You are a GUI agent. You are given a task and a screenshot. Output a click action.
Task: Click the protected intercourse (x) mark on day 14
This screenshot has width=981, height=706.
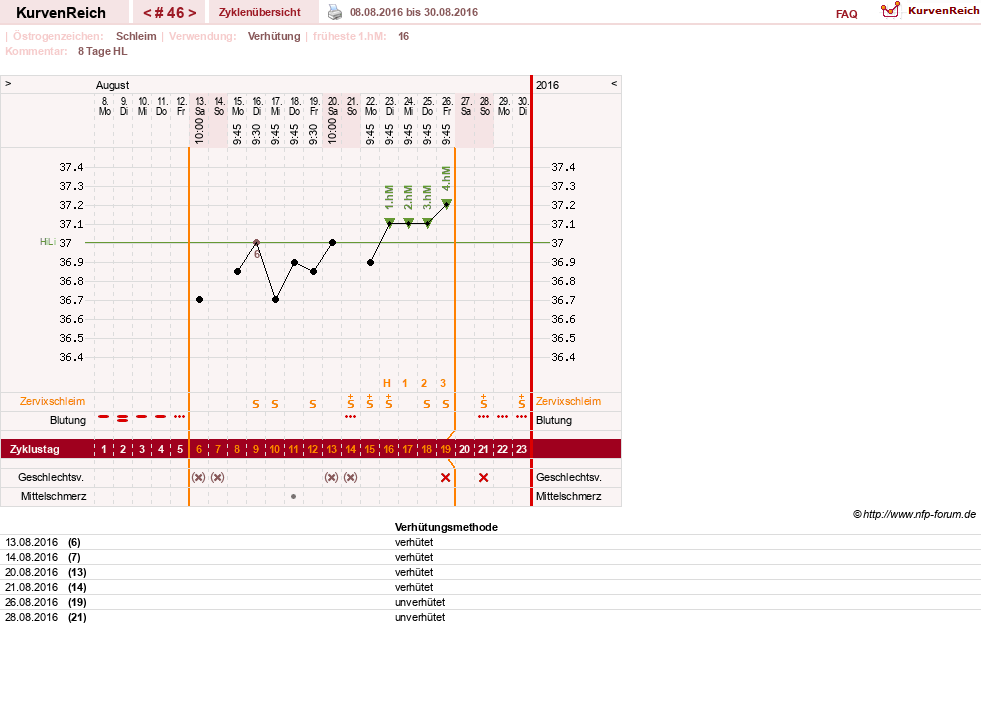pyautogui.click(x=350, y=478)
